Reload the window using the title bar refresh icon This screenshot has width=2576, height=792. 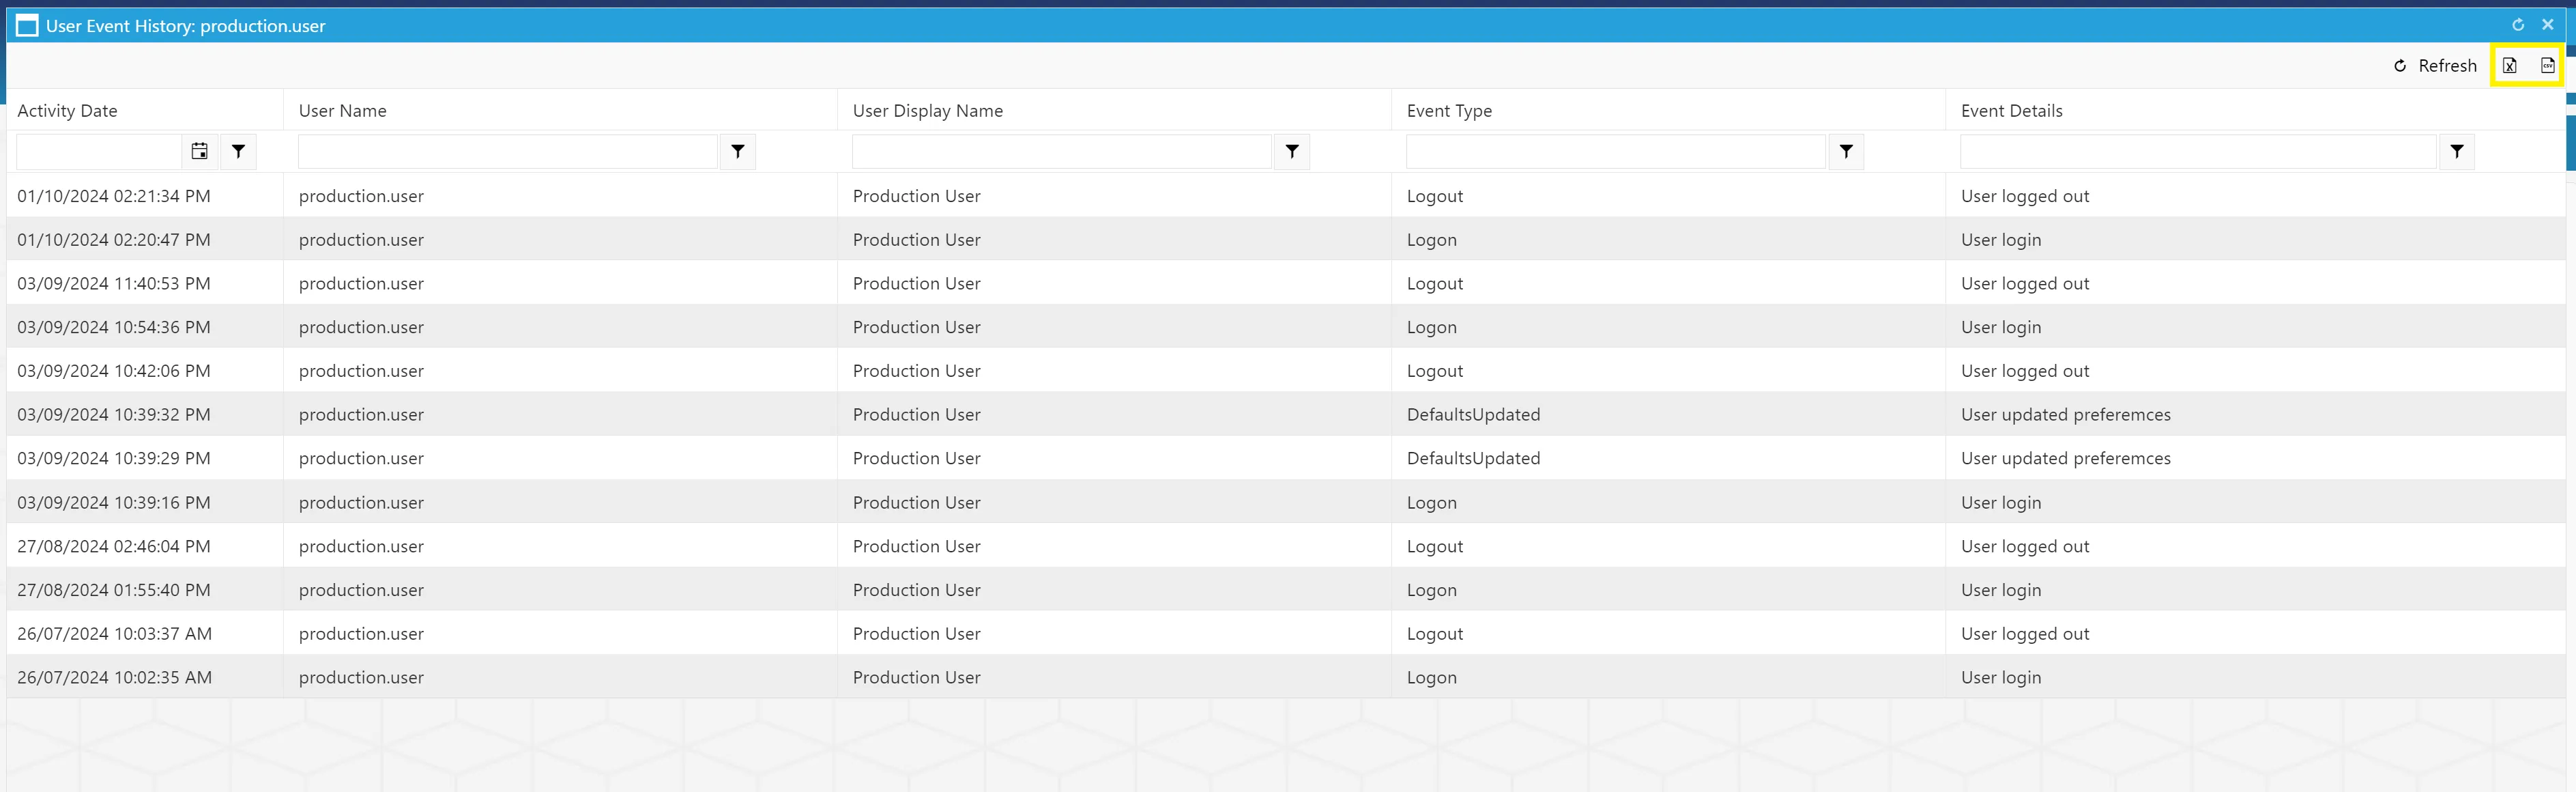(x=2517, y=25)
